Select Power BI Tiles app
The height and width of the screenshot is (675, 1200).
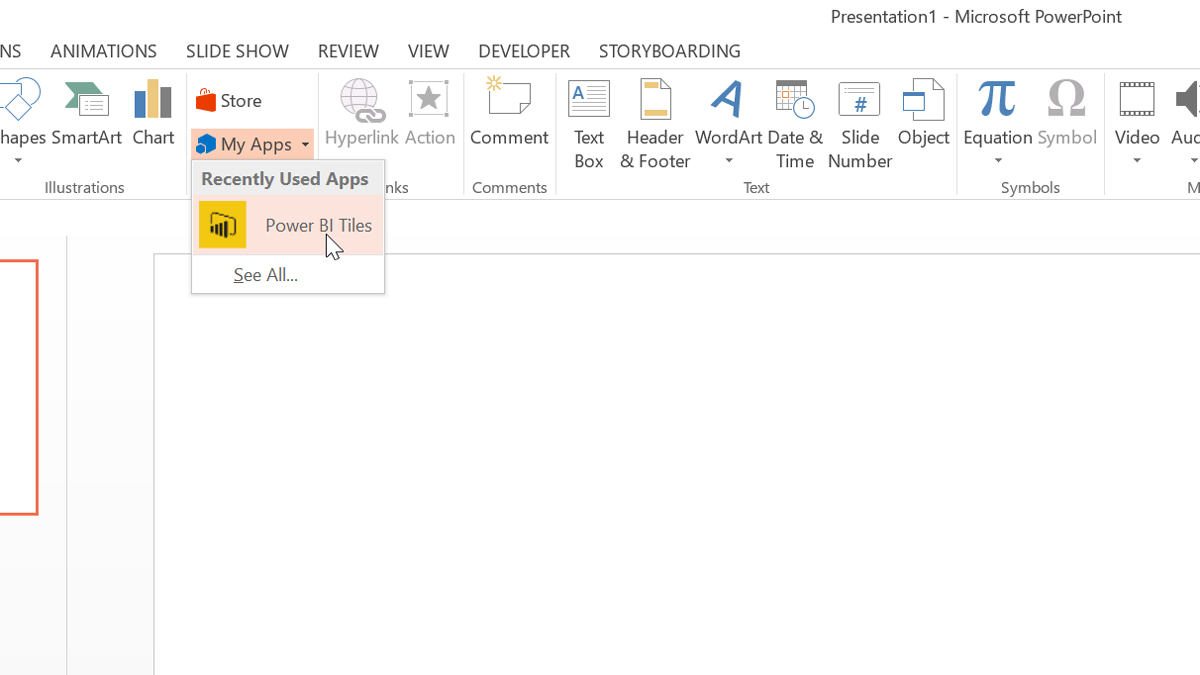coord(288,225)
